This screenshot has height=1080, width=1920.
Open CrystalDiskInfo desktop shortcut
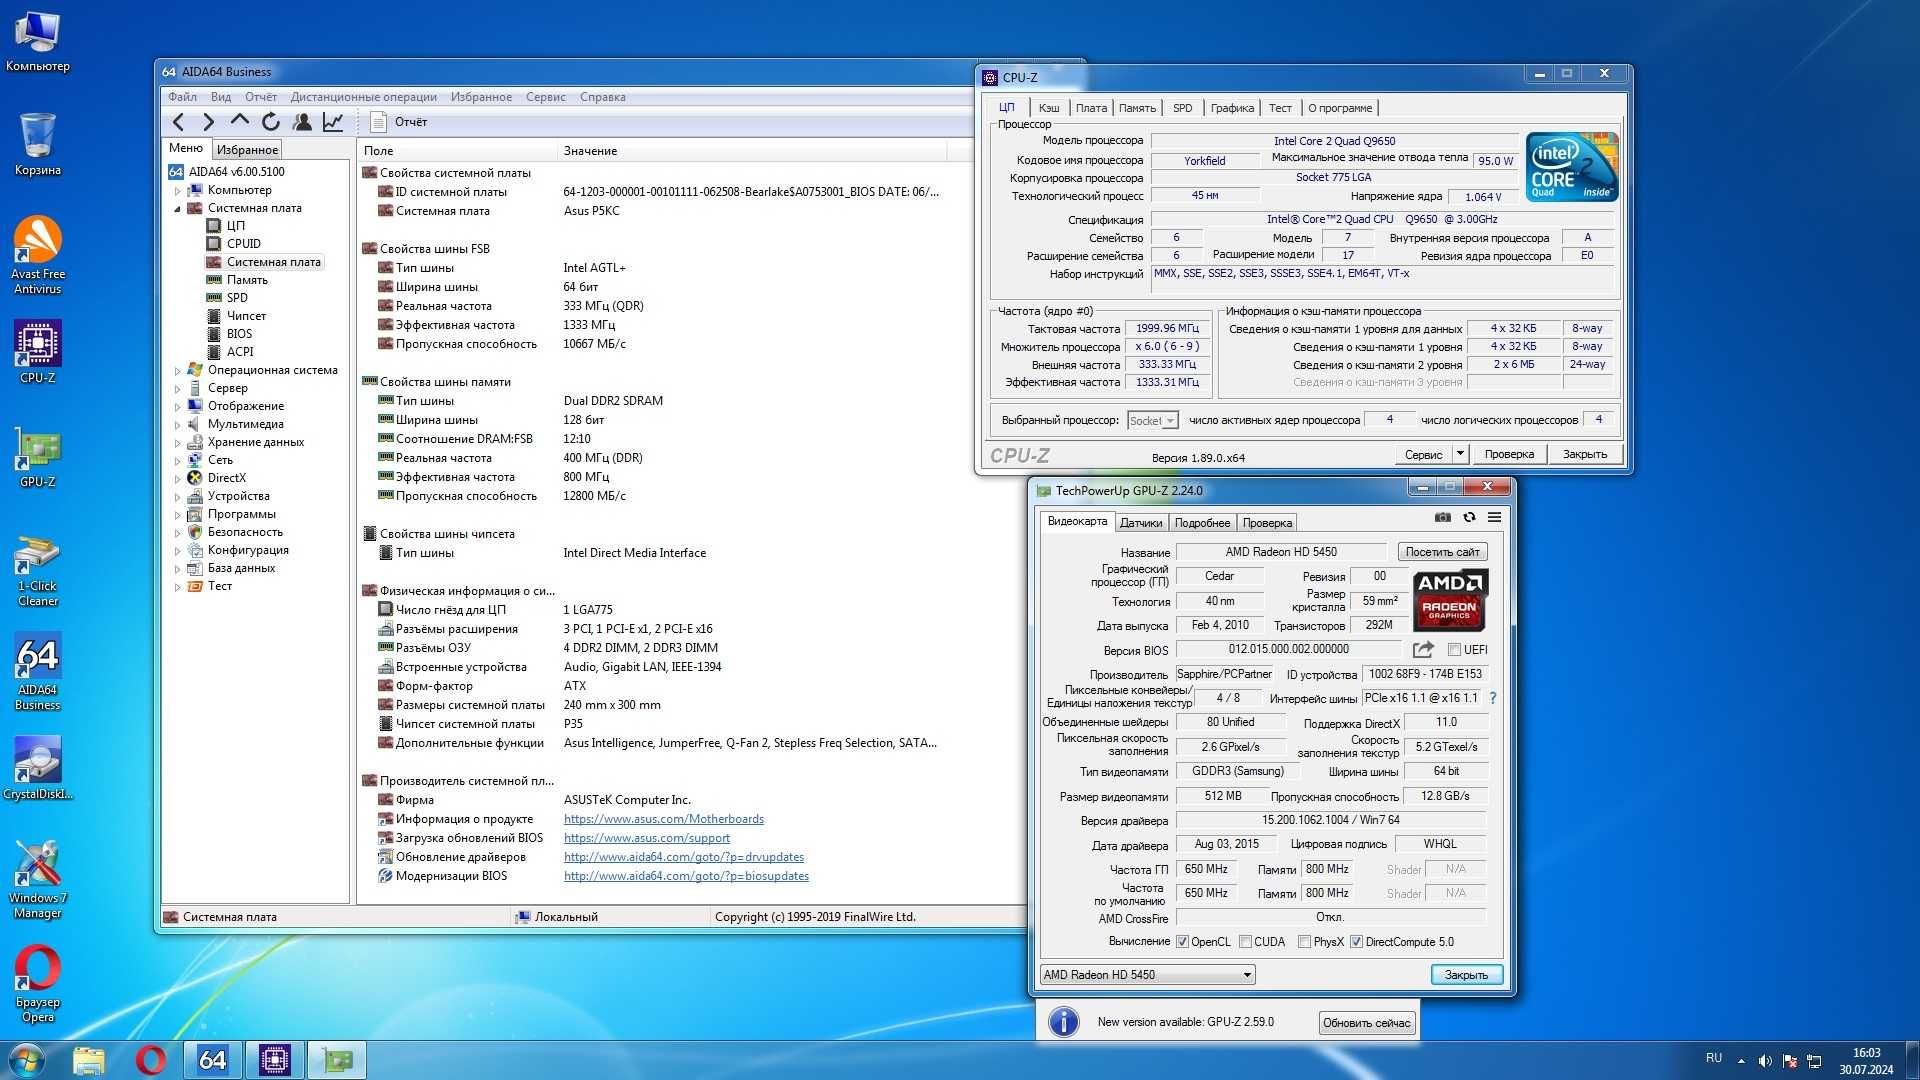point(38,769)
